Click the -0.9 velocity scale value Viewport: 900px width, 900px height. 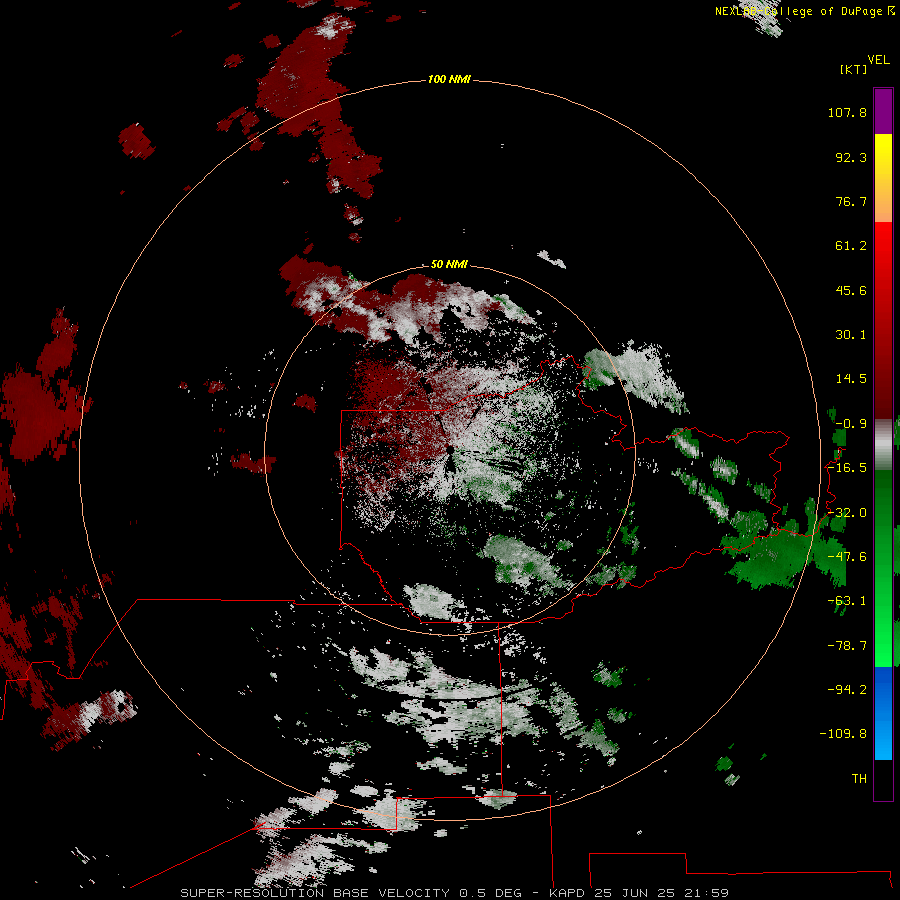[x=851, y=424]
